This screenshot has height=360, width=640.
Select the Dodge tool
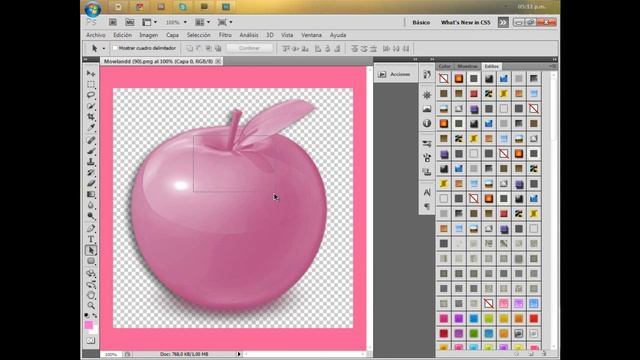click(91, 216)
